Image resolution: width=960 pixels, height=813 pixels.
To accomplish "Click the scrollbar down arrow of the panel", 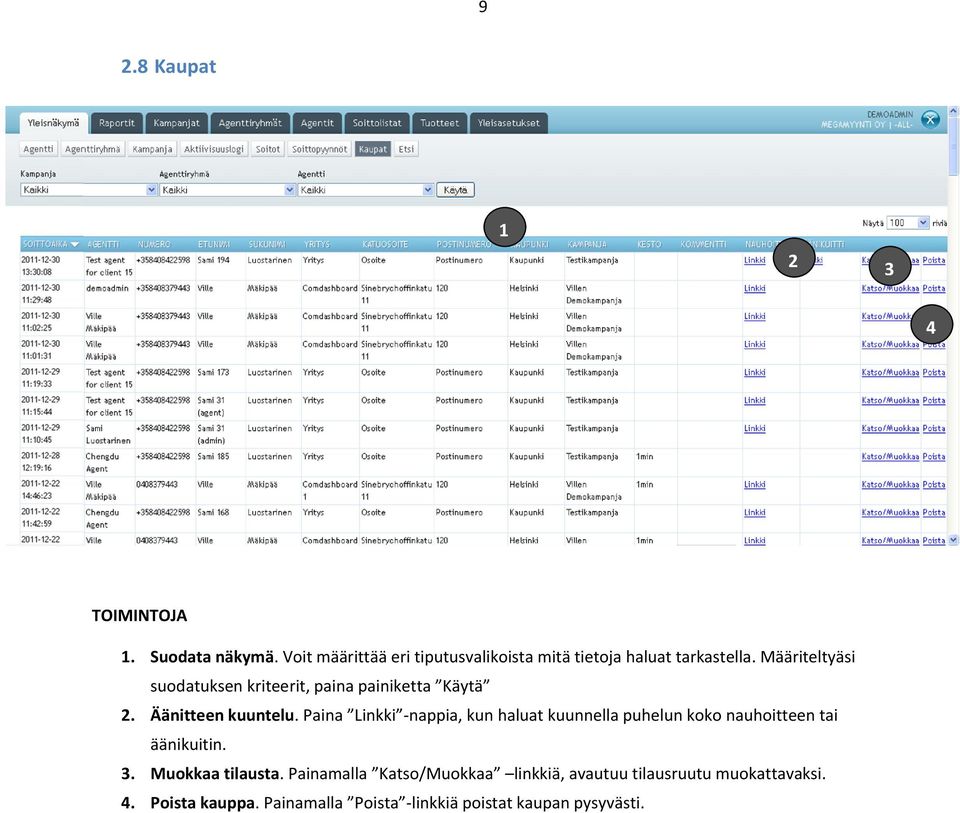I will [953, 540].
